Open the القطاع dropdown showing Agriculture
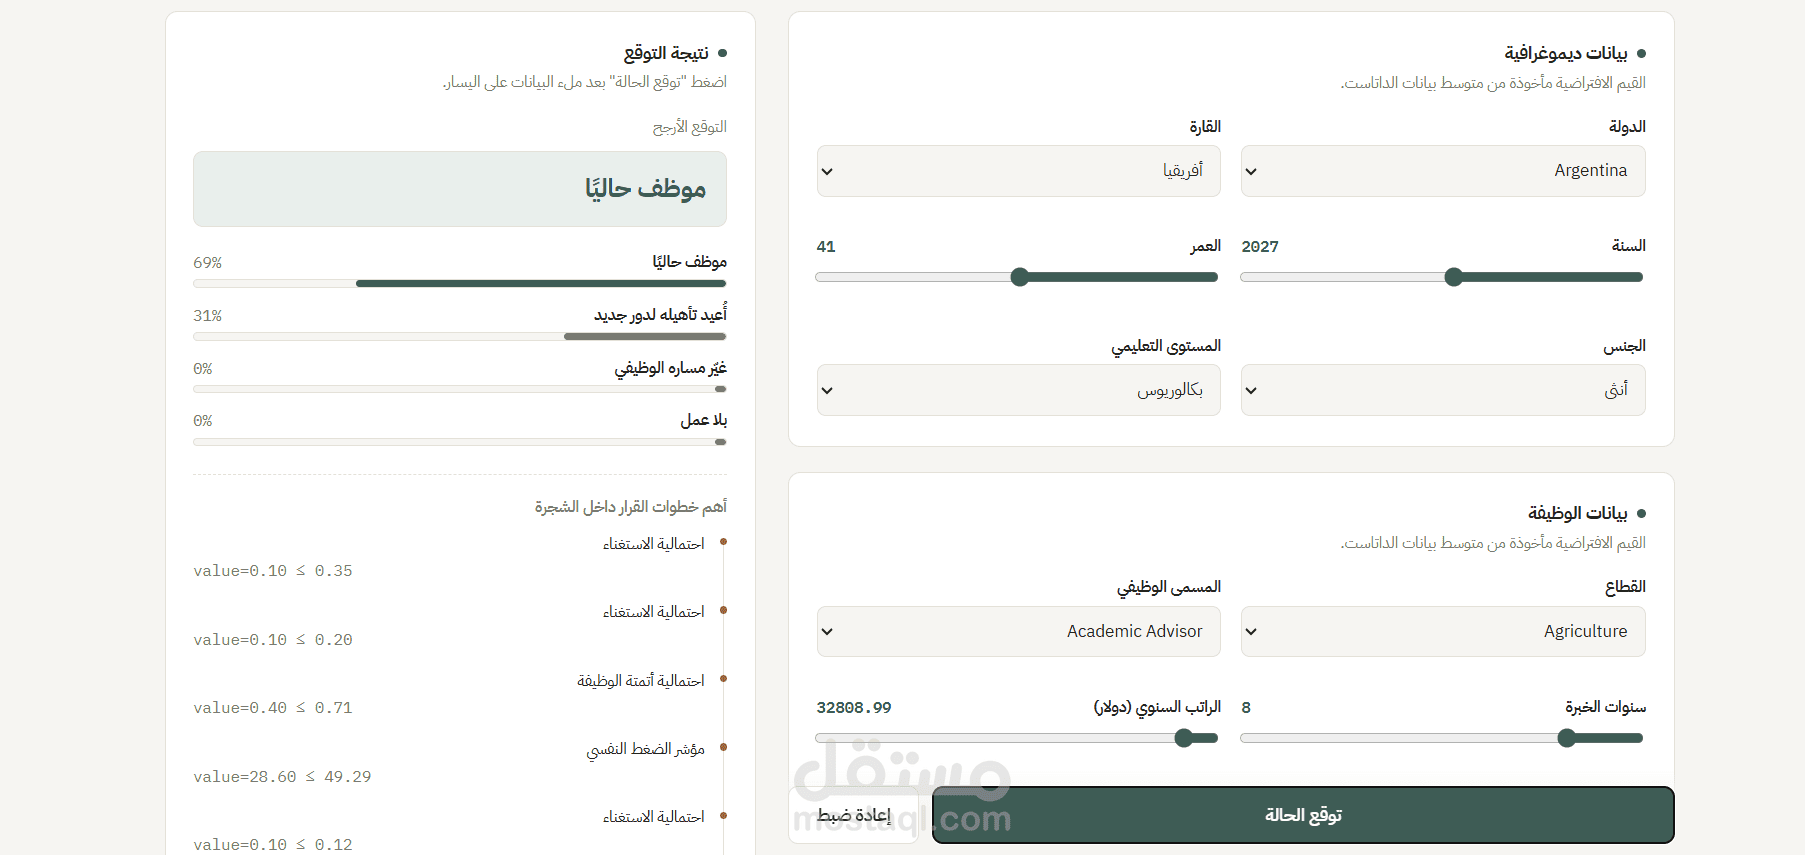1805x855 pixels. pyautogui.click(x=1443, y=631)
